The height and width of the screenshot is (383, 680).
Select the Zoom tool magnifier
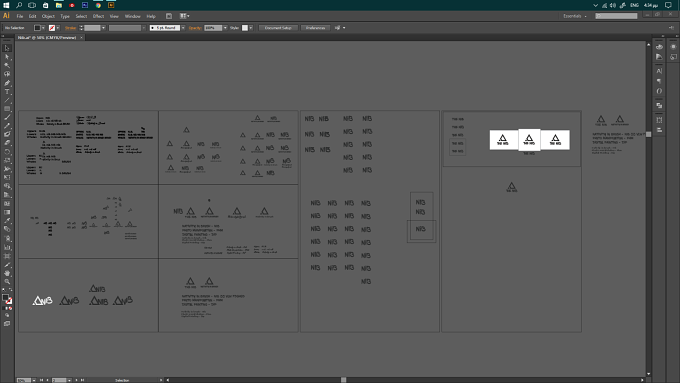point(7,282)
